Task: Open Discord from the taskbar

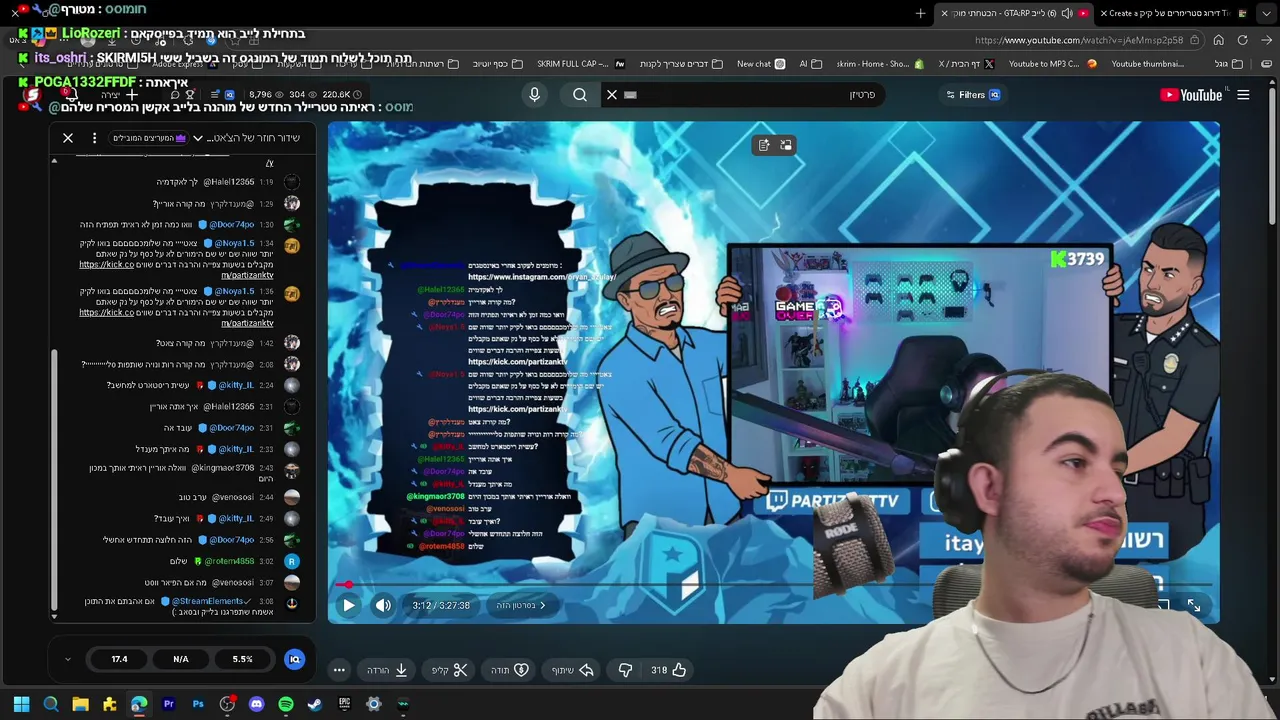Action: 256,704
